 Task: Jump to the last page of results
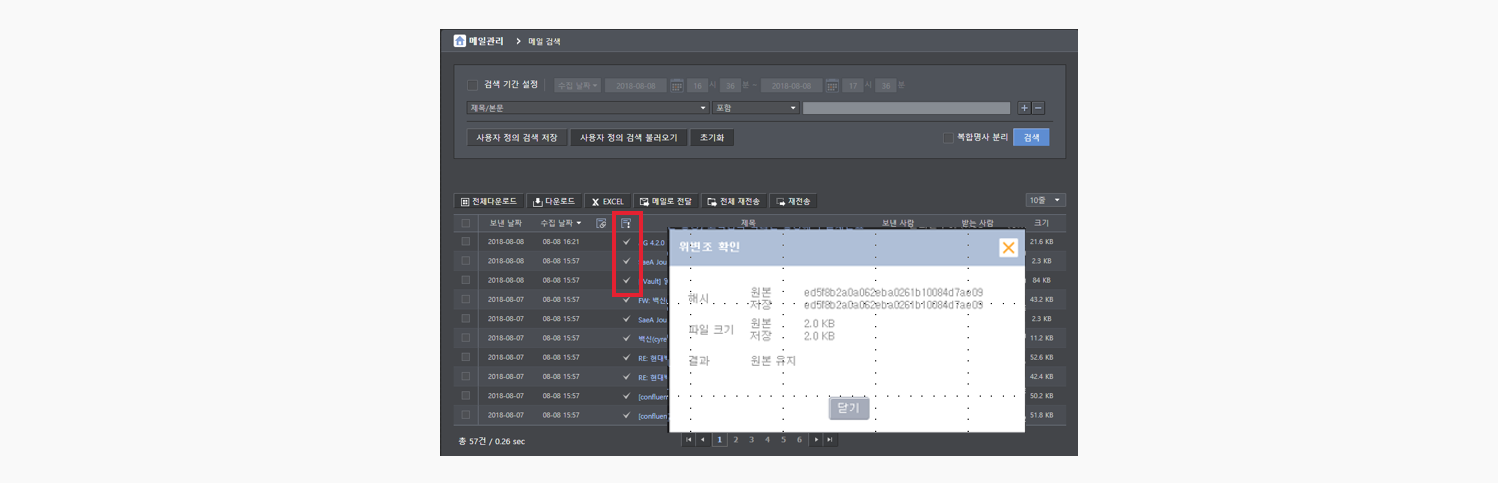point(830,439)
